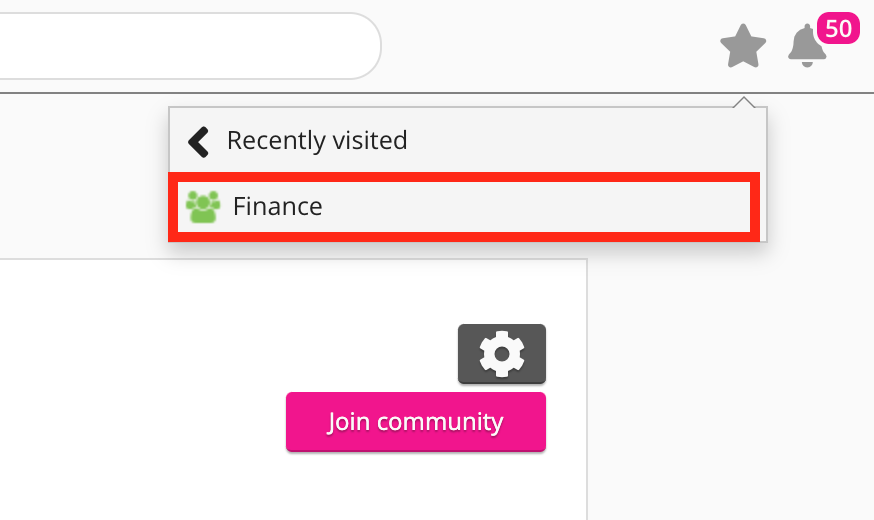Click the popup pointer below the star
This screenshot has width=874, height=520.
coord(743,102)
